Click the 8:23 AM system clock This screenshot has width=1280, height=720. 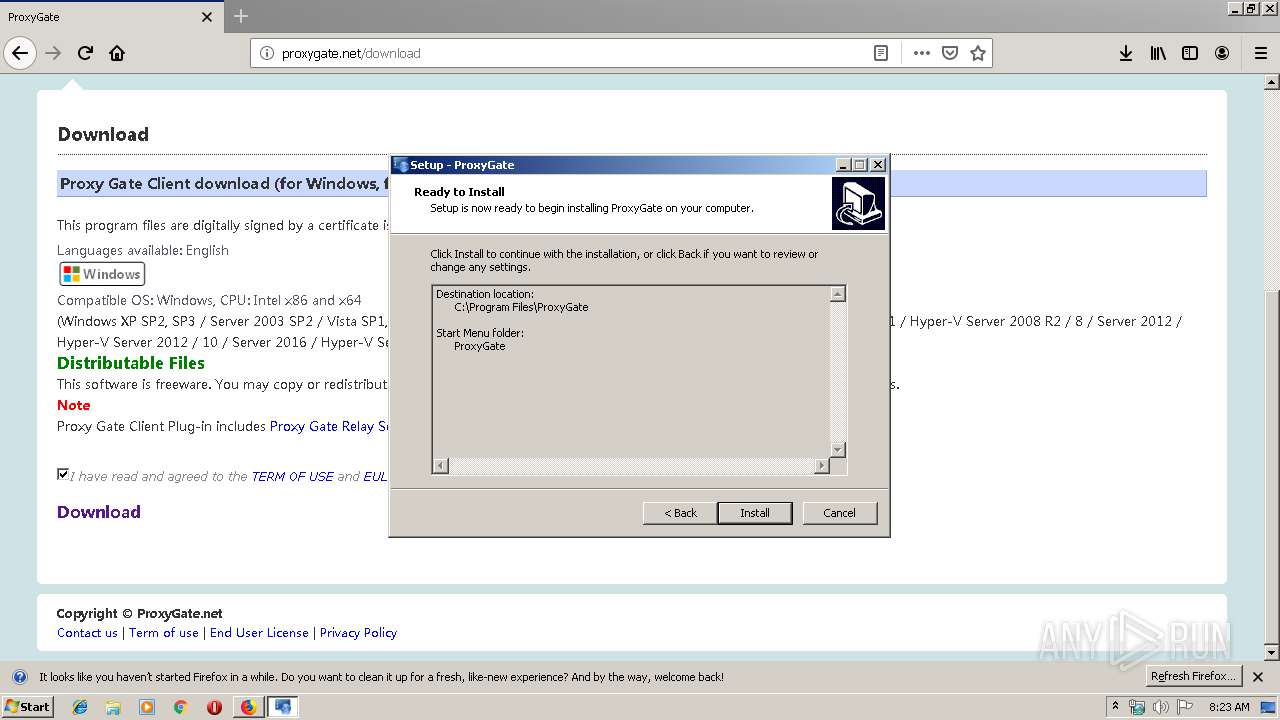point(1229,707)
